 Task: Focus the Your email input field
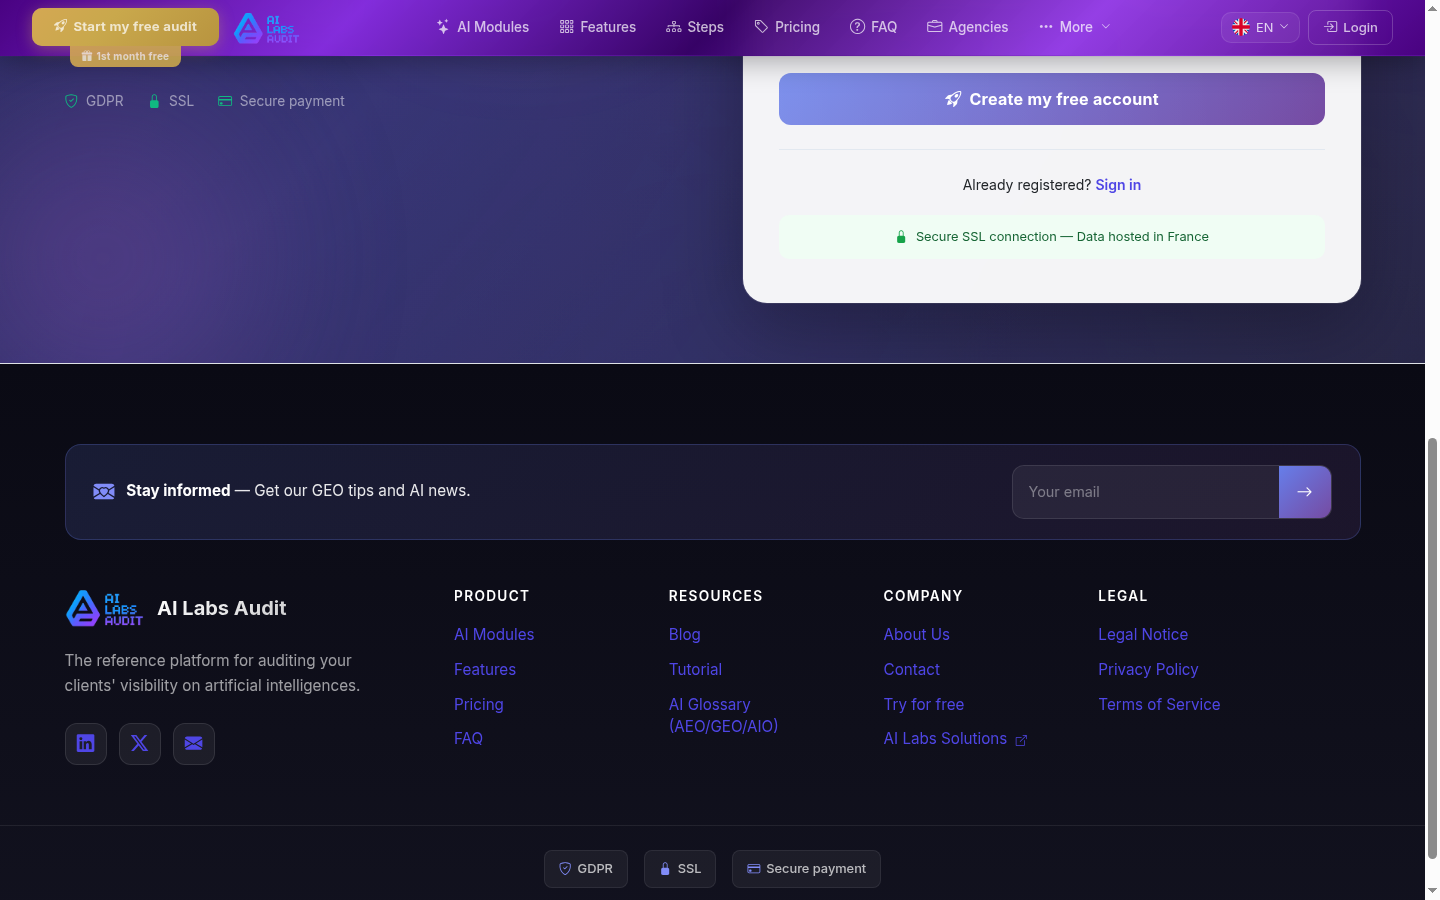[x=1145, y=492]
